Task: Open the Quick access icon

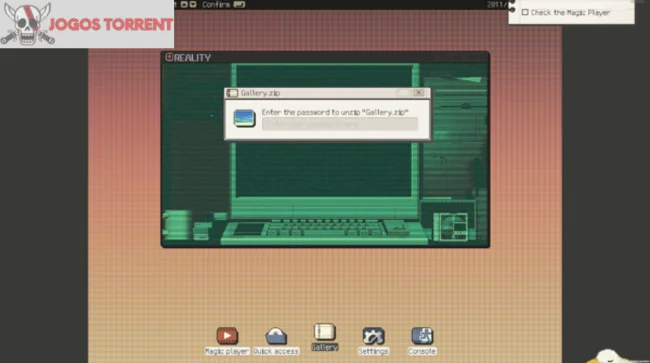Action: coord(276,336)
